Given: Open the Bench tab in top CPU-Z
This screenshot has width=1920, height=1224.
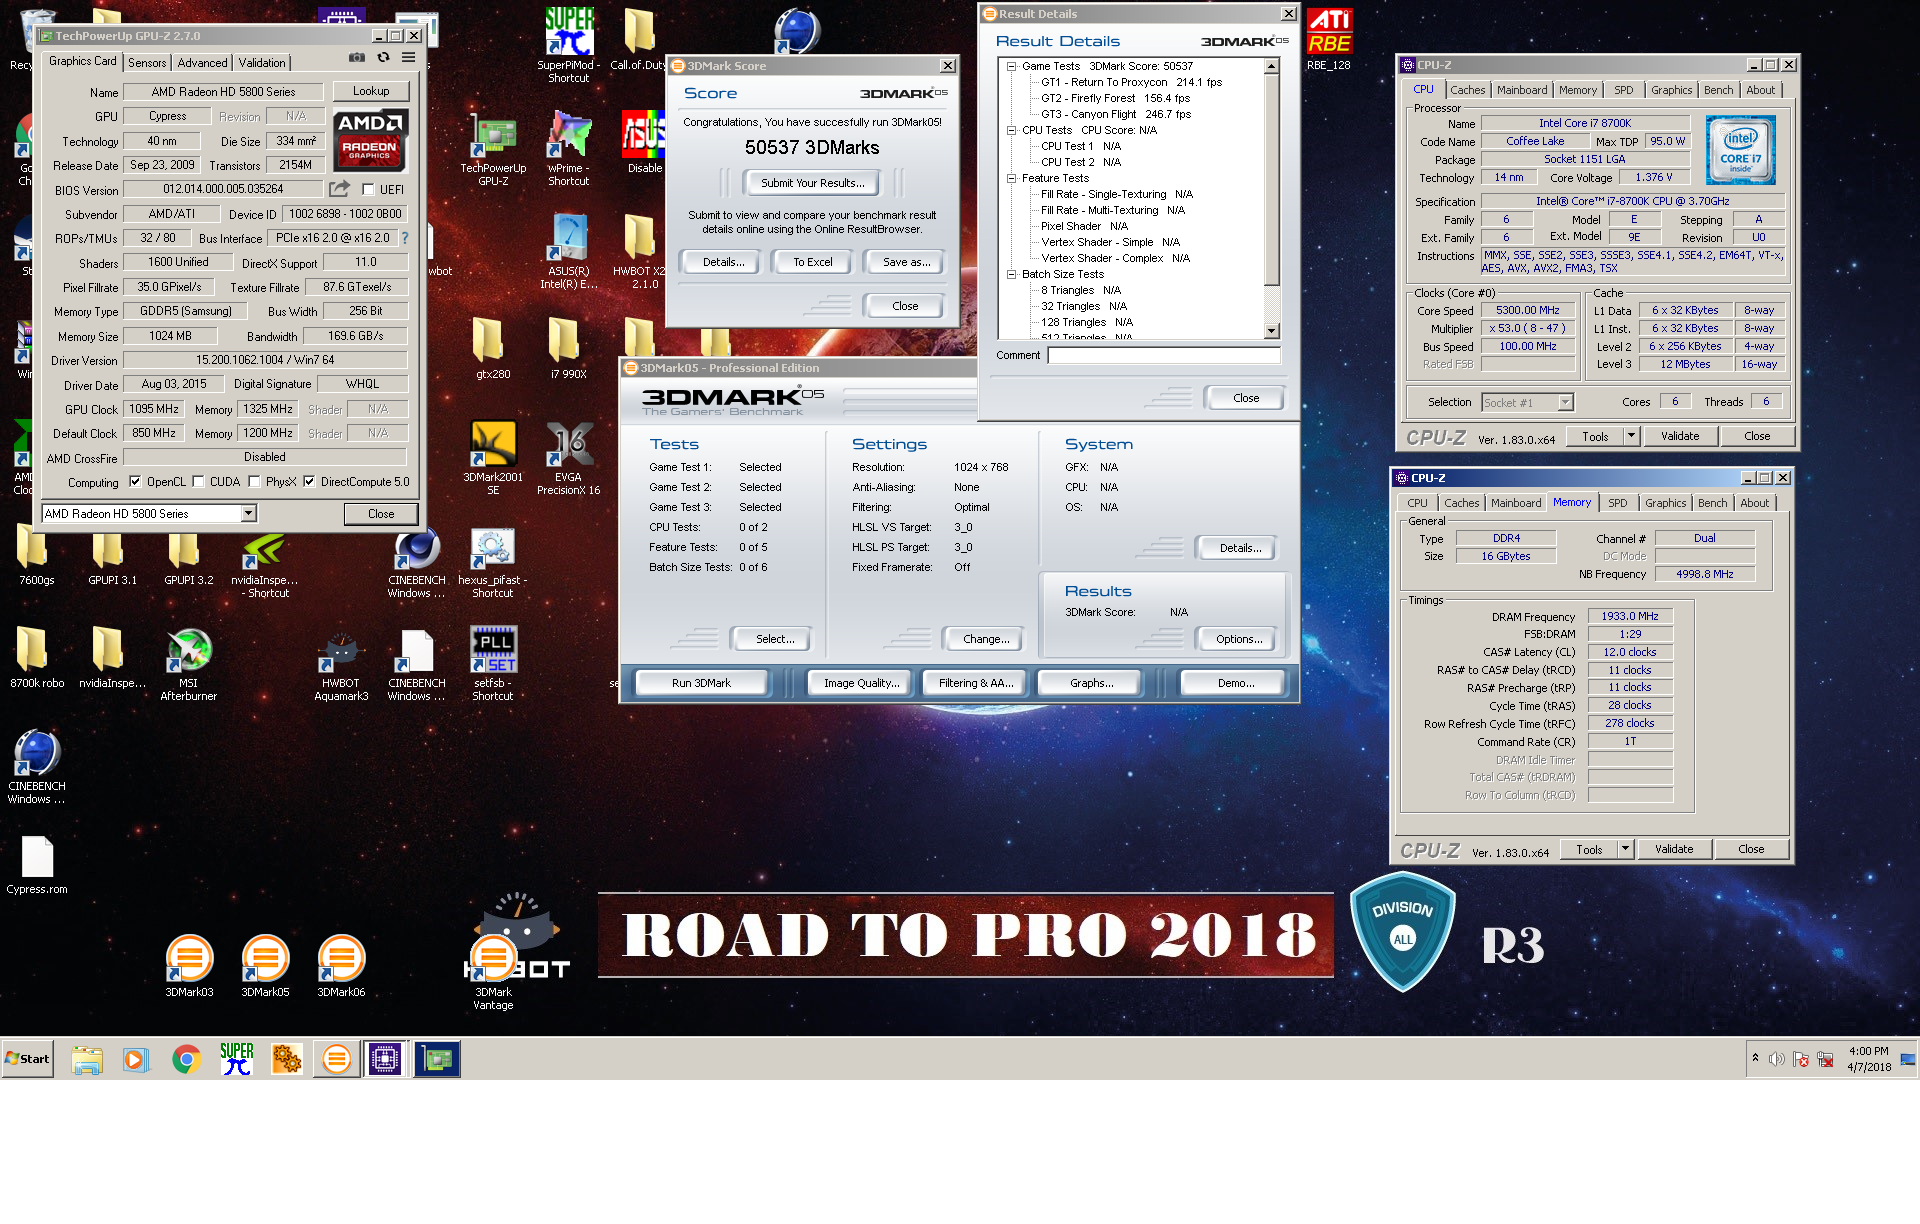Looking at the screenshot, I should click(x=1718, y=90).
